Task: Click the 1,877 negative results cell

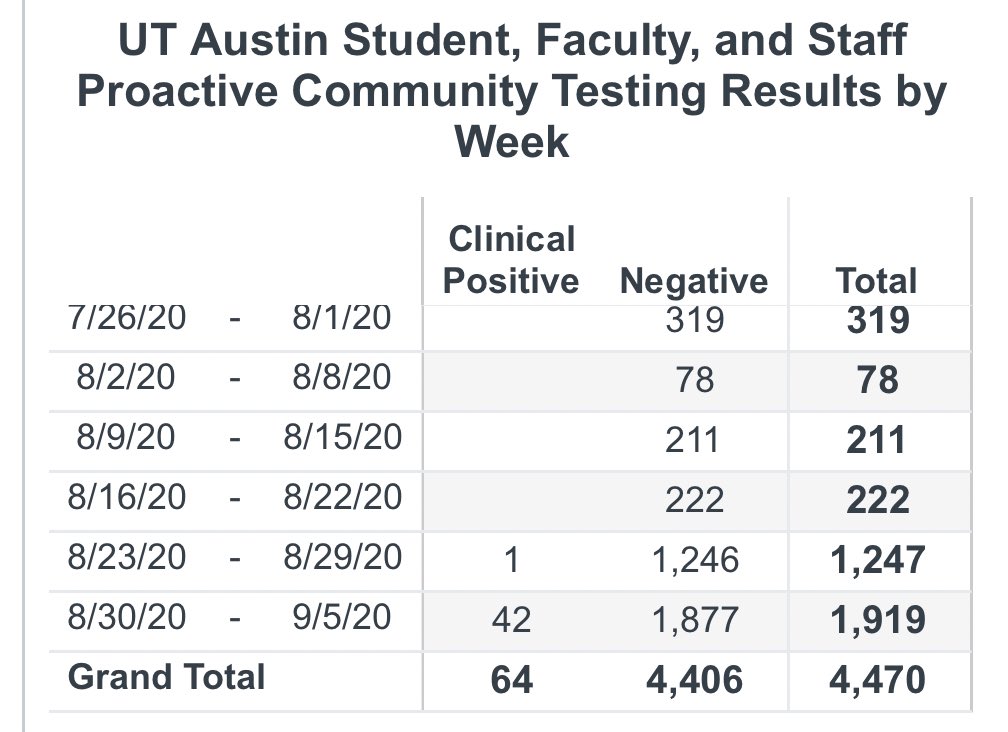Action: 695,620
